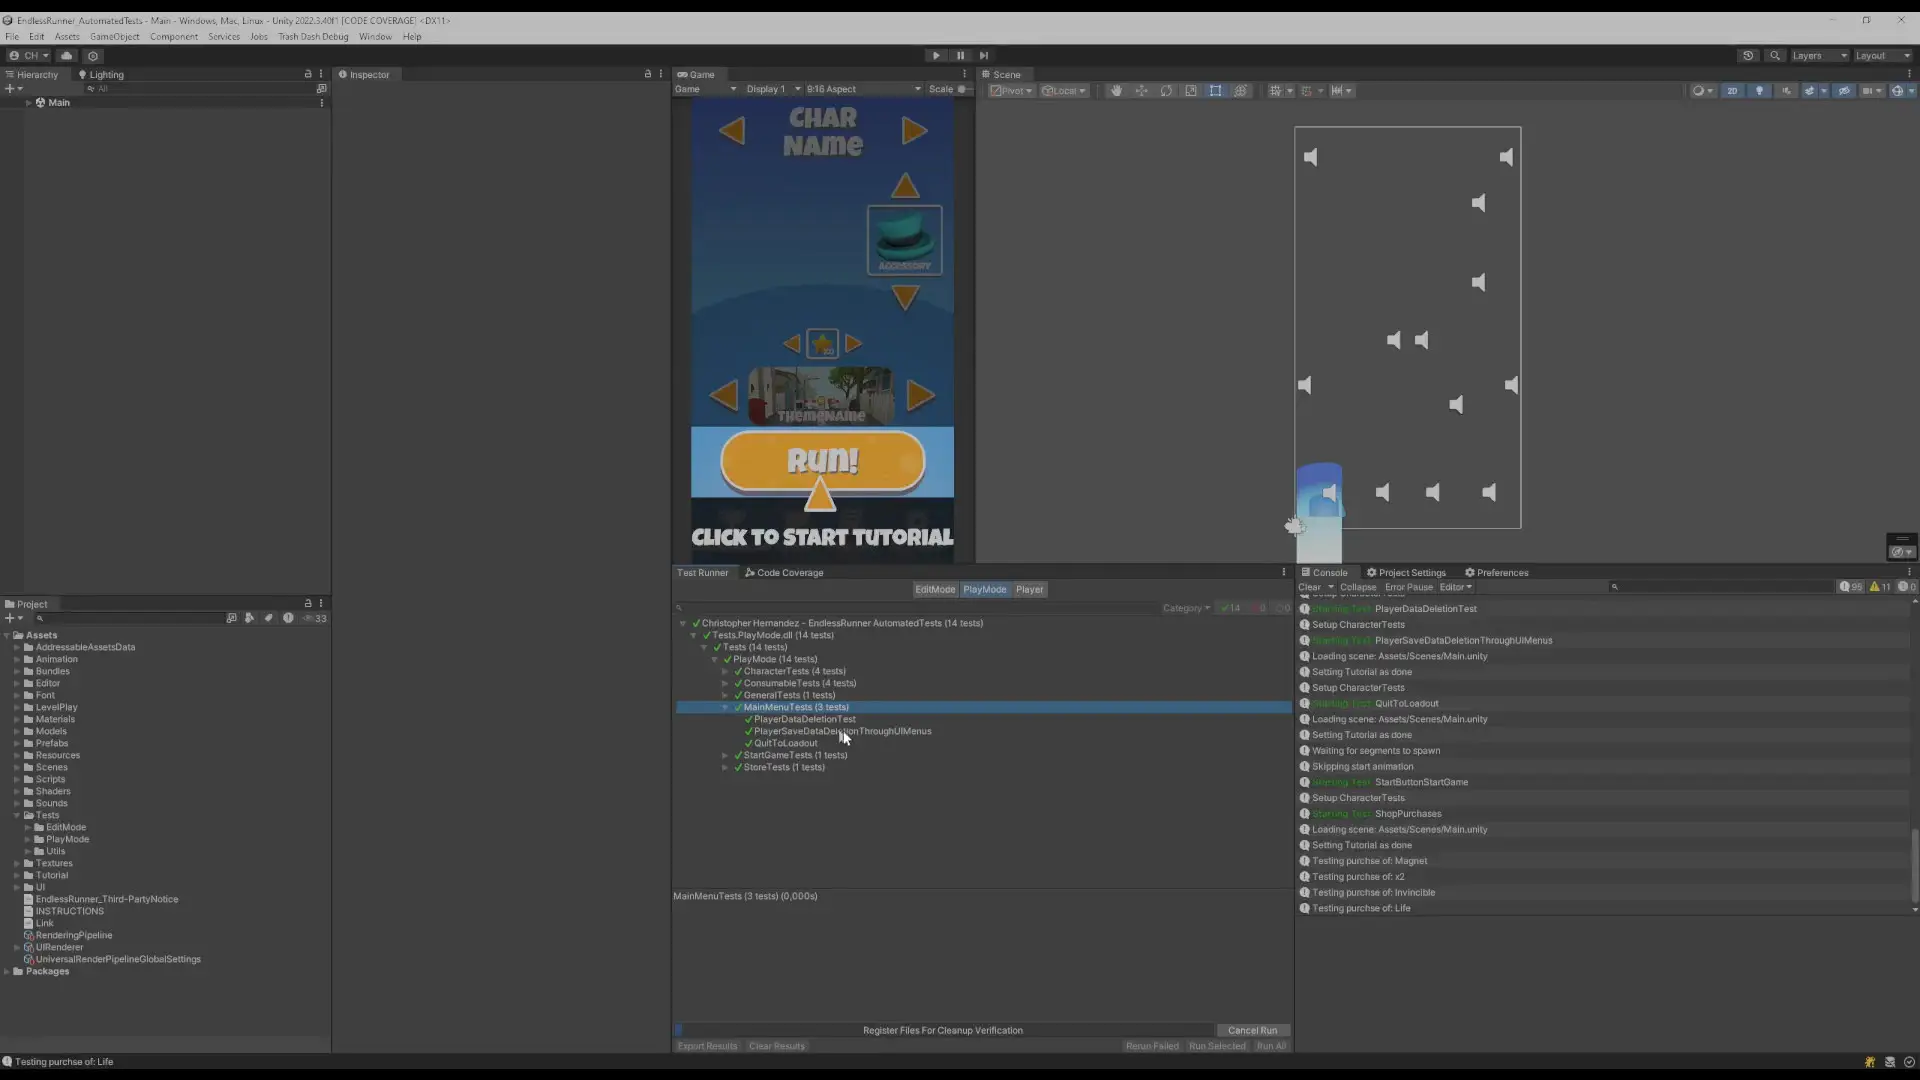Open the Layout dropdown
Screen dimensions: 1920x1080
click(x=1883, y=56)
